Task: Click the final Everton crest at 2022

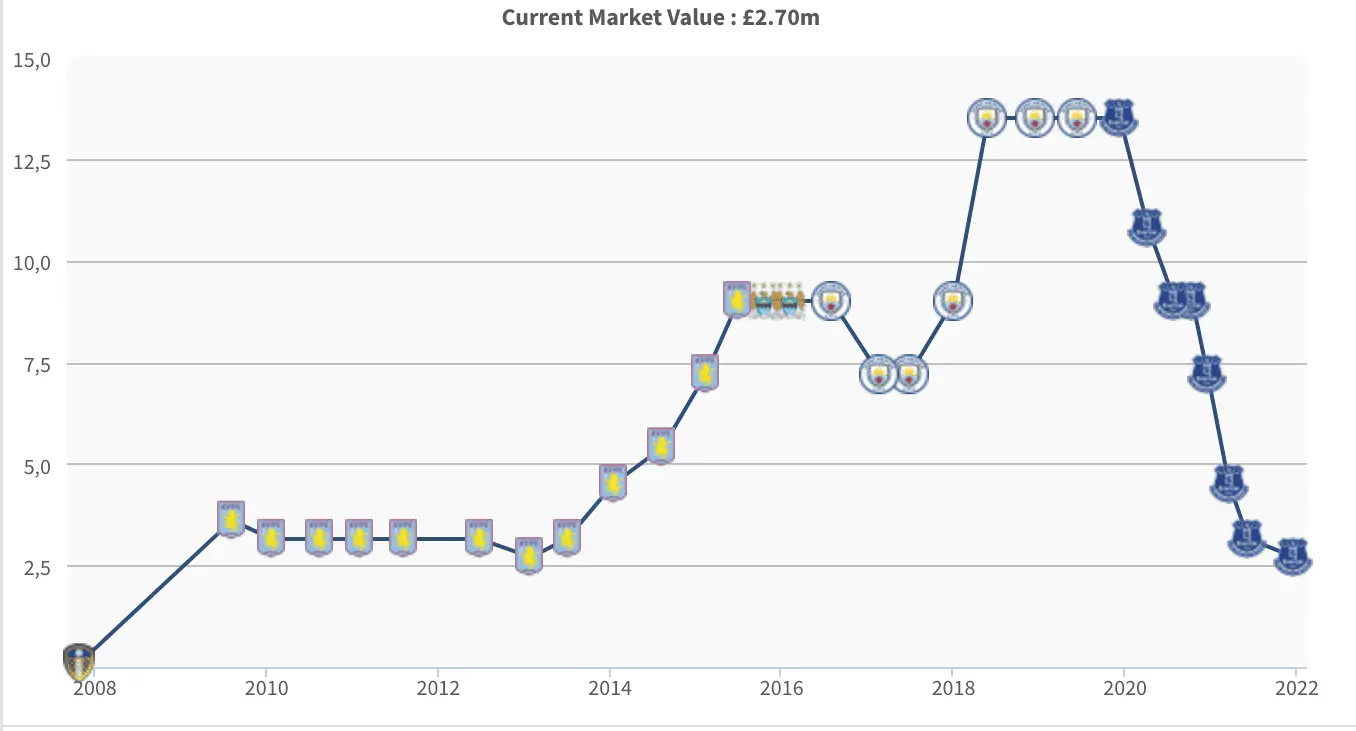Action: click(1292, 556)
